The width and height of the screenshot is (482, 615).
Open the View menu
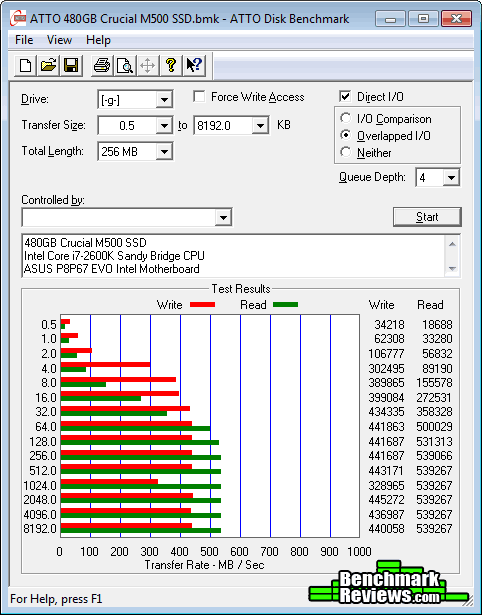[59, 40]
